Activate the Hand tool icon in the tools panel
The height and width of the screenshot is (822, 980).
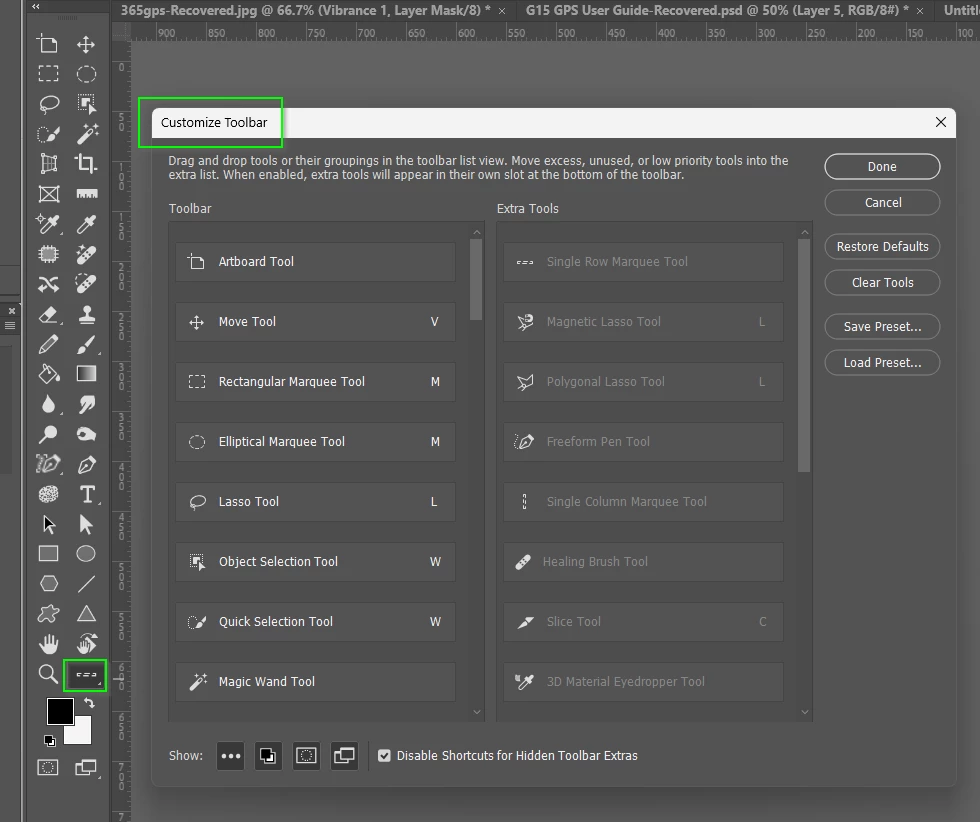point(49,643)
